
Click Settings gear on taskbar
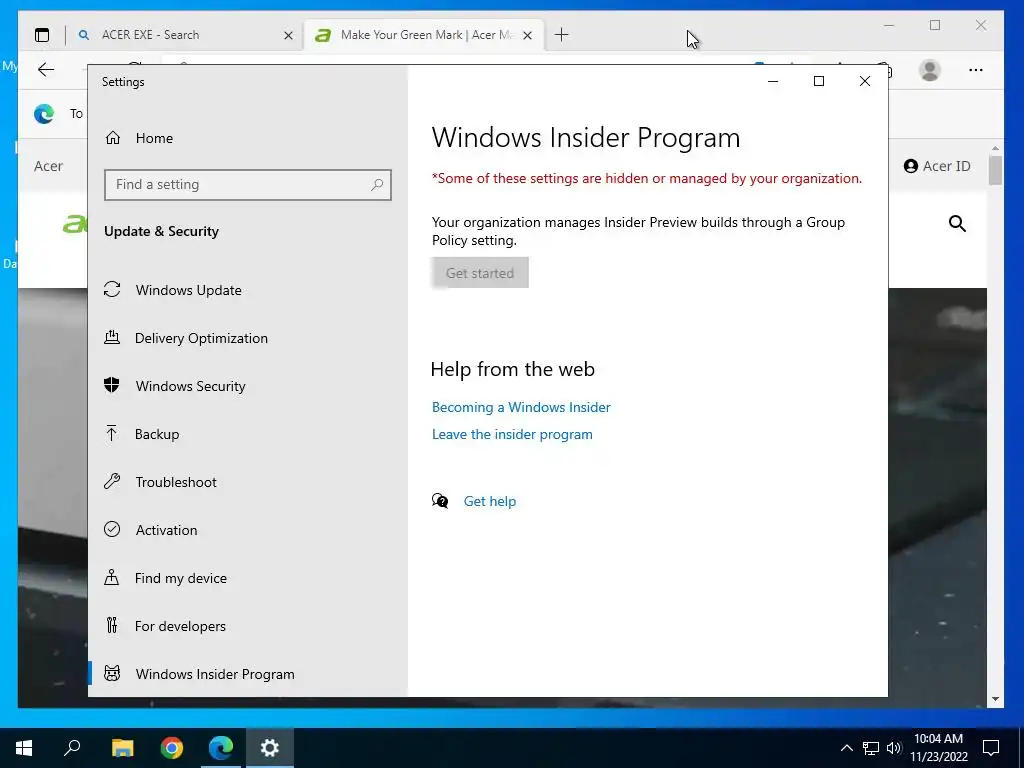pos(270,748)
